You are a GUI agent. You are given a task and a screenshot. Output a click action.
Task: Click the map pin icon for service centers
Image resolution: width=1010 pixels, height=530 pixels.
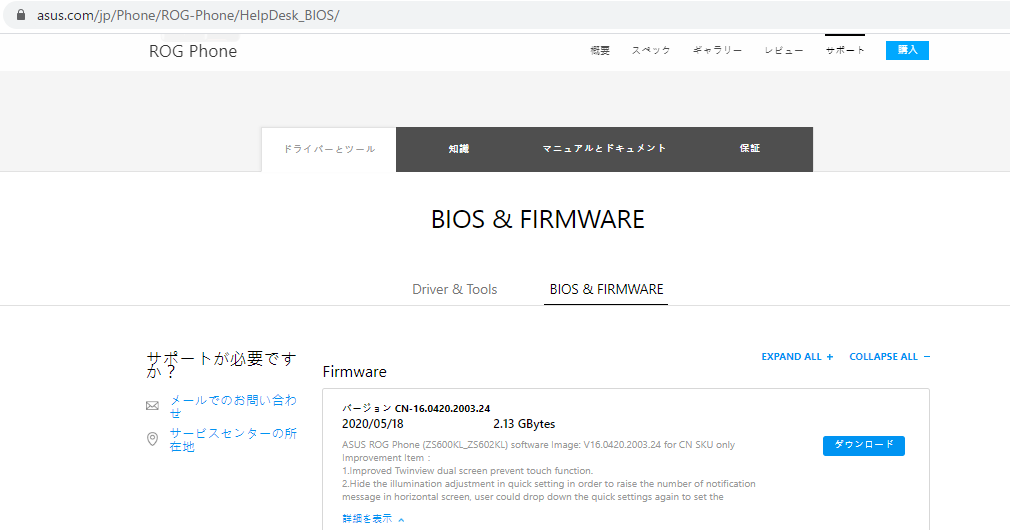point(152,439)
